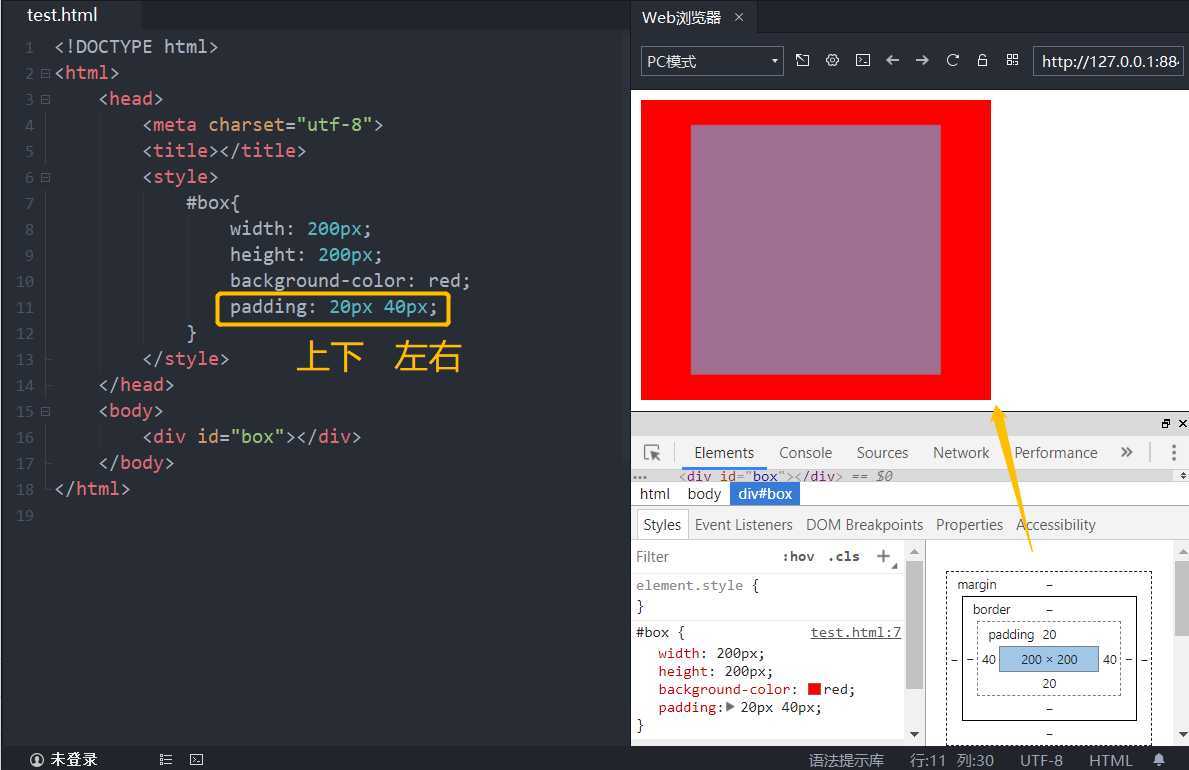The image size is (1189, 770).
Task: Switch to the Elements tab
Action: click(724, 453)
